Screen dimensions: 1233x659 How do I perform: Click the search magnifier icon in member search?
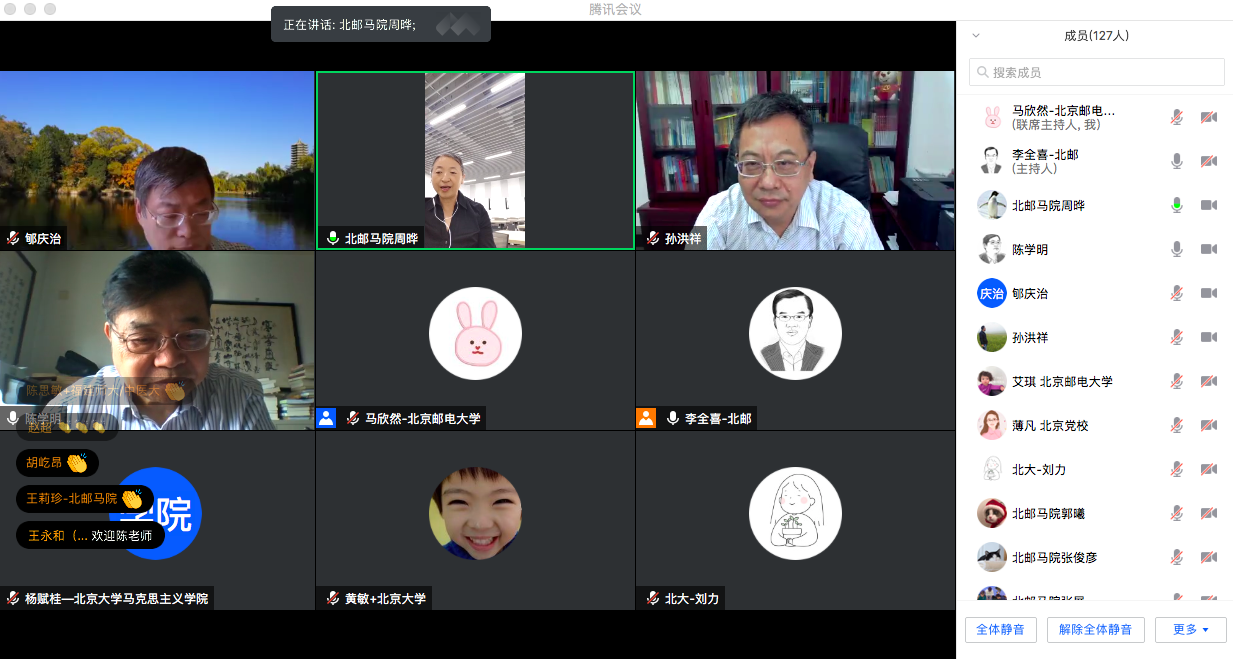coord(983,72)
